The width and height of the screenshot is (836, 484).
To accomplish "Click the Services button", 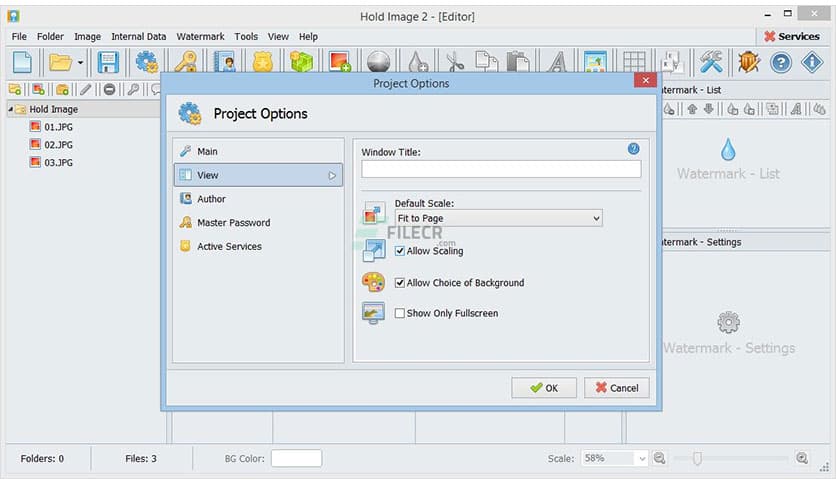I will click(792, 36).
